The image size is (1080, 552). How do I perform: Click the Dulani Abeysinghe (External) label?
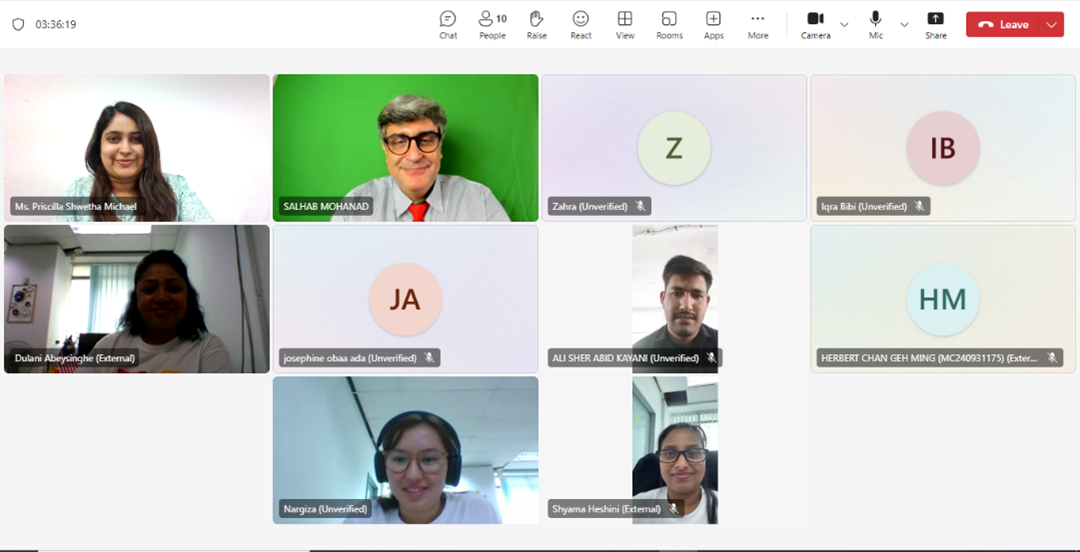pos(75,358)
